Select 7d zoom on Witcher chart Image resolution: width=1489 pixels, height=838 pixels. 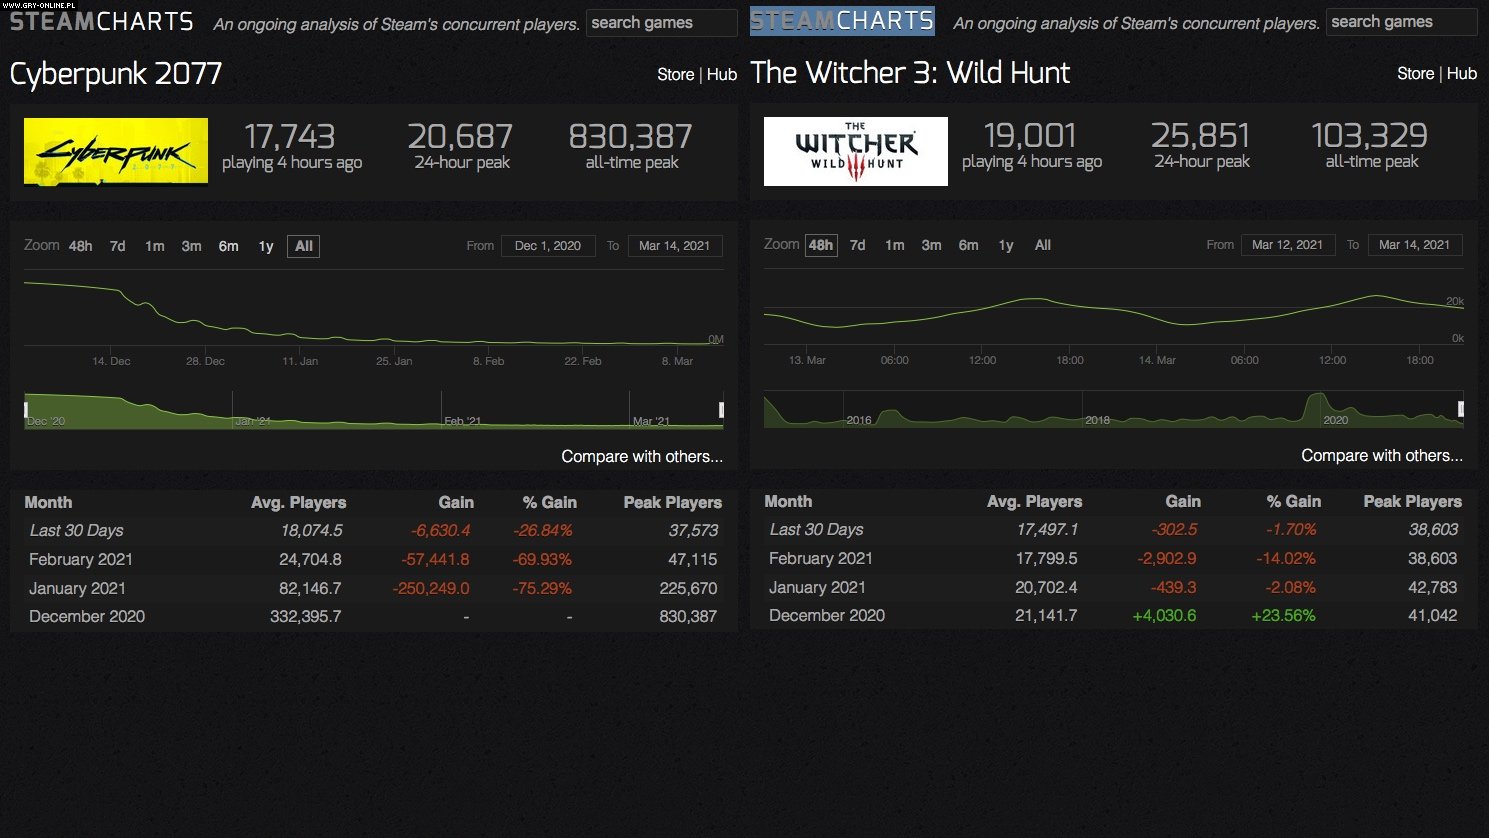point(857,245)
